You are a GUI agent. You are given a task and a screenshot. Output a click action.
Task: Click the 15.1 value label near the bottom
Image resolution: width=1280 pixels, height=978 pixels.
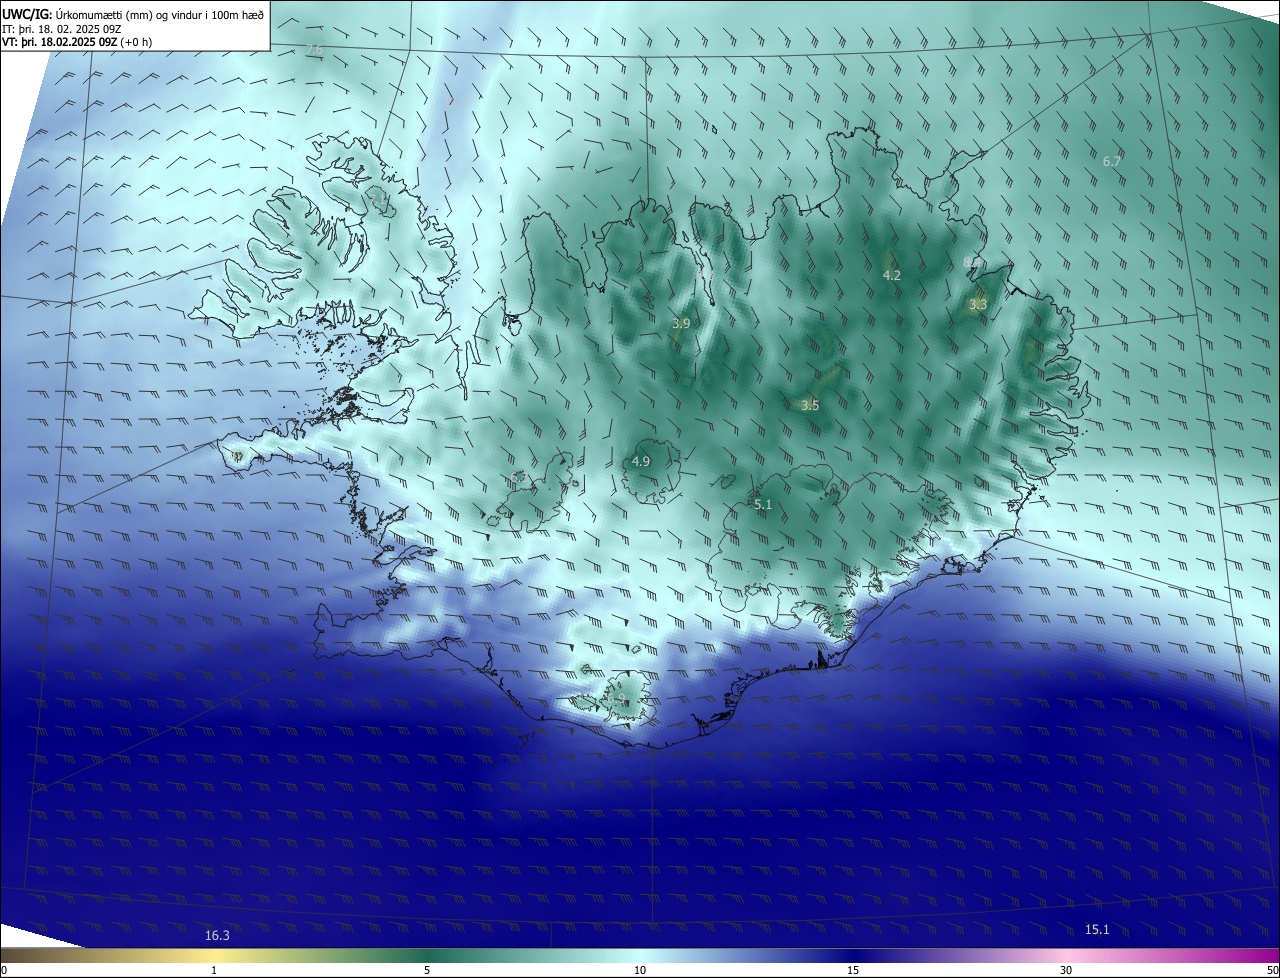click(1097, 930)
